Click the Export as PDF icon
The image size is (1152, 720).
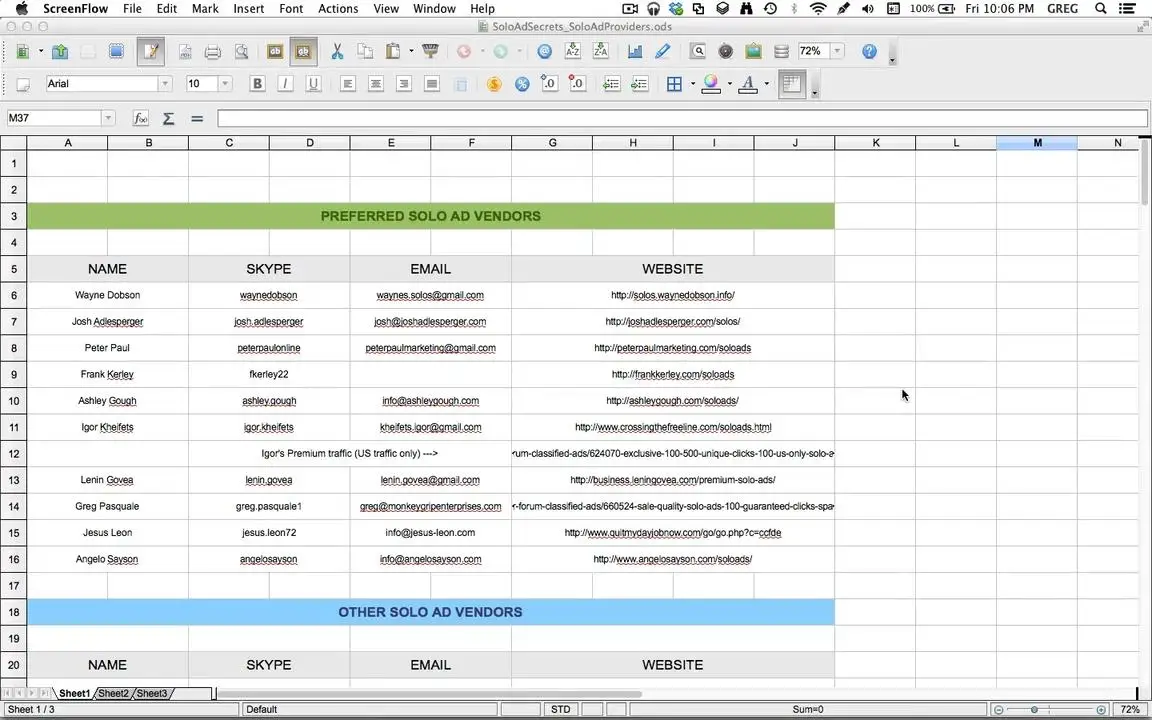pos(185,51)
